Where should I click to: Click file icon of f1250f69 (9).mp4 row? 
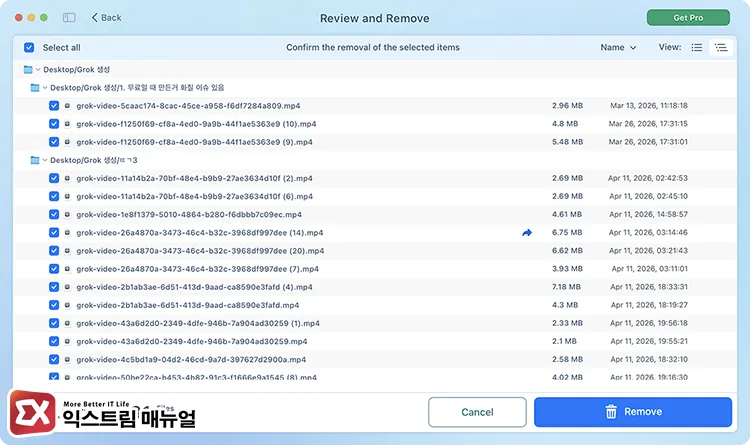(67, 142)
